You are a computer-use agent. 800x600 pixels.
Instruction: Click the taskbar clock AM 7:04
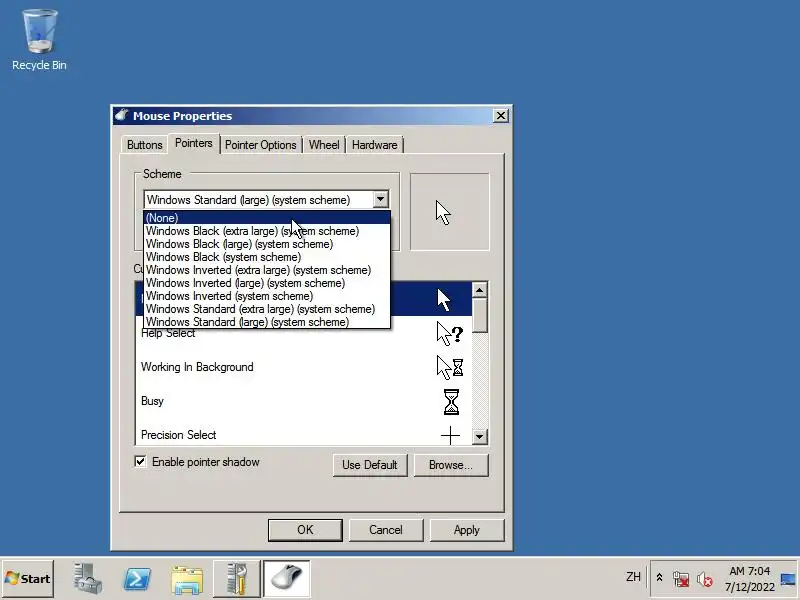coord(749,571)
